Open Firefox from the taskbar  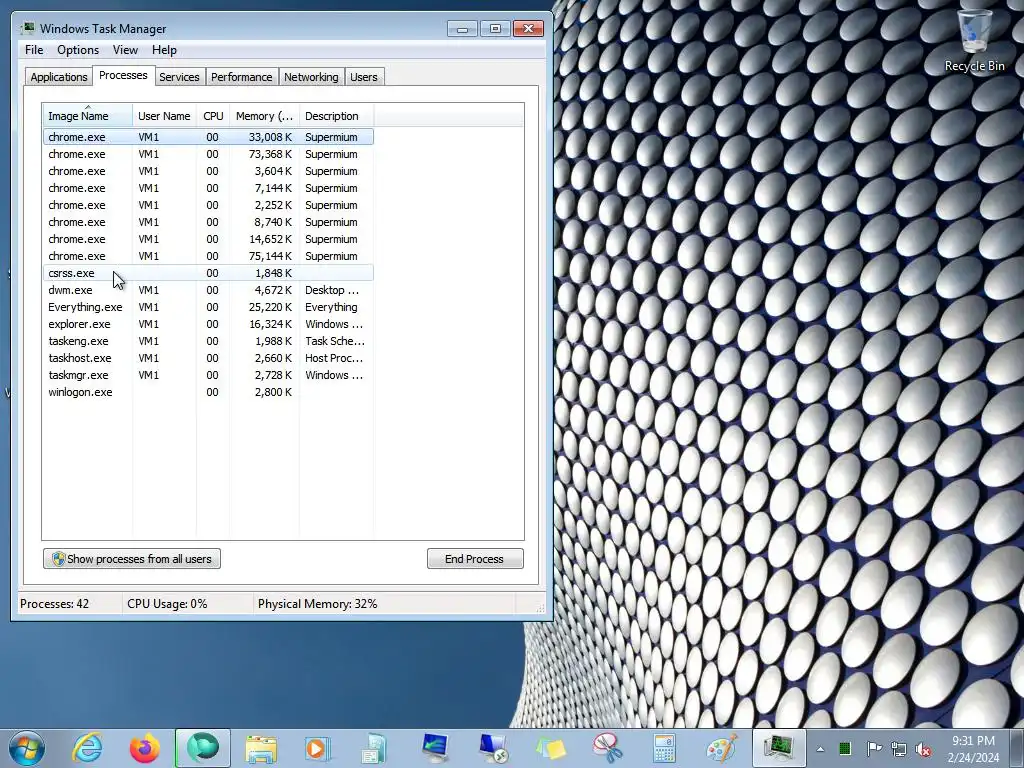[144, 748]
